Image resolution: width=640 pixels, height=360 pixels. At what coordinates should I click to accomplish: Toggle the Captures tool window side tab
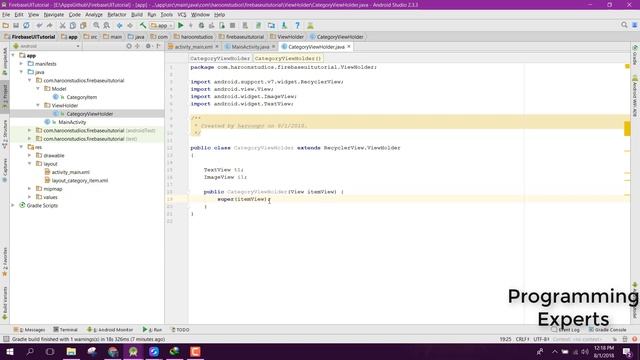[5, 170]
